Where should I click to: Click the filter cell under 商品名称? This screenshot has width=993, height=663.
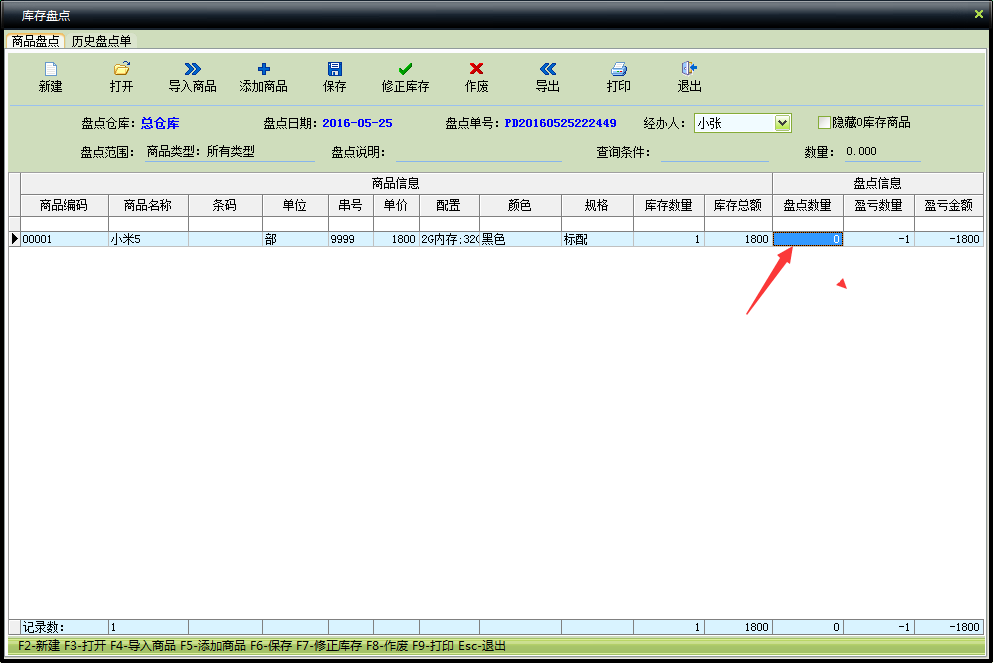coord(148,224)
